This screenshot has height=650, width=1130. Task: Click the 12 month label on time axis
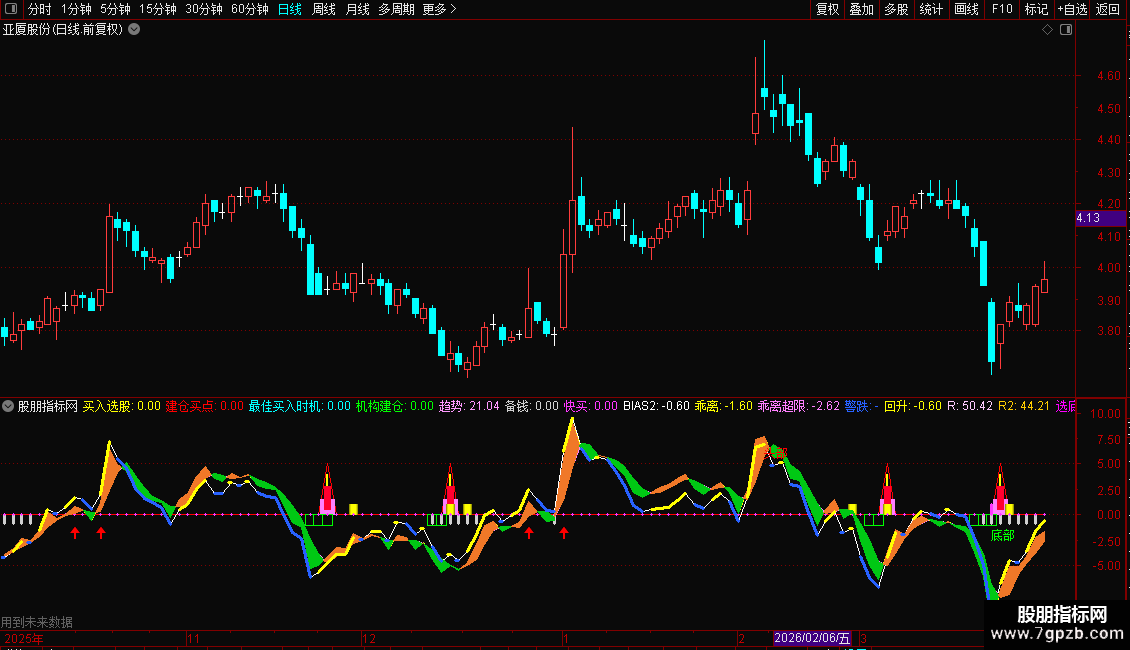369,638
